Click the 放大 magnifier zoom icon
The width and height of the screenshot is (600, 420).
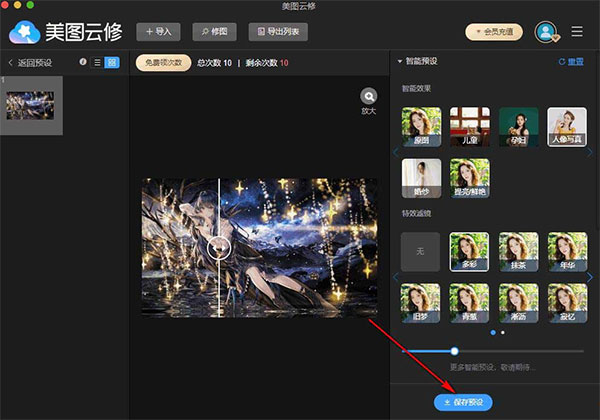[370, 96]
